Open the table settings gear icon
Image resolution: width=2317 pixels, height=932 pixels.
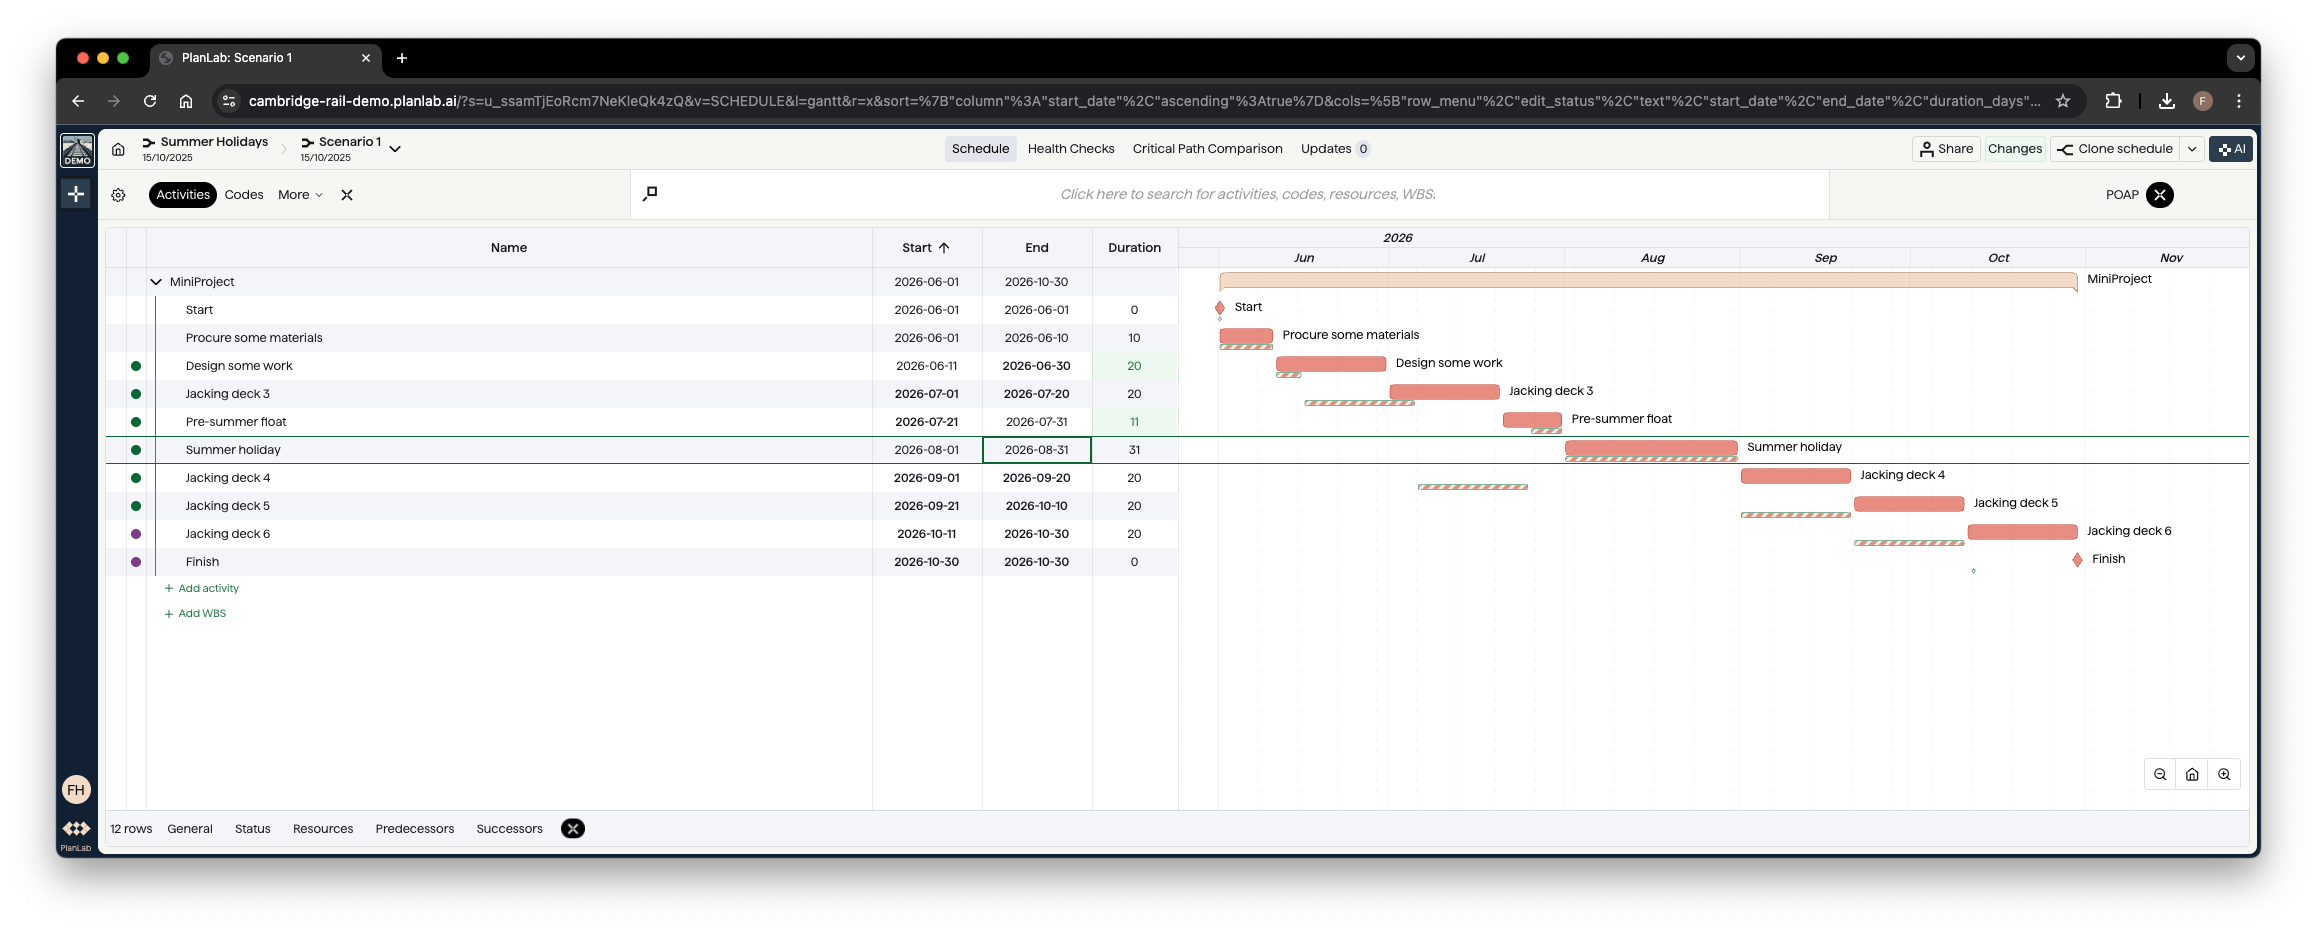click(118, 195)
